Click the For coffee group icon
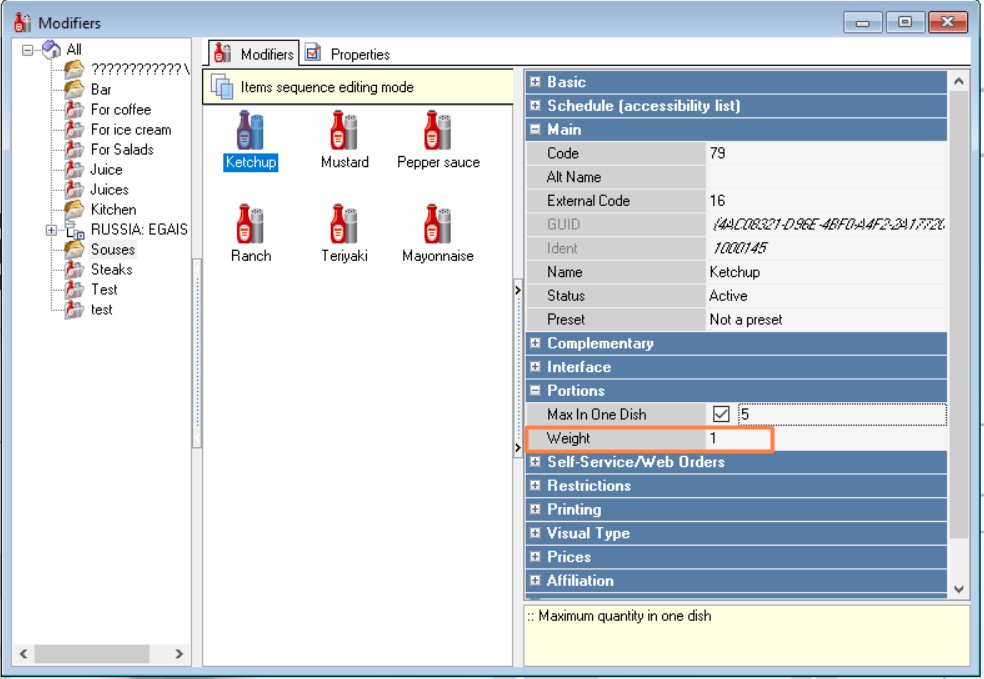Screen dimensions: 984x679 click(x=74, y=109)
